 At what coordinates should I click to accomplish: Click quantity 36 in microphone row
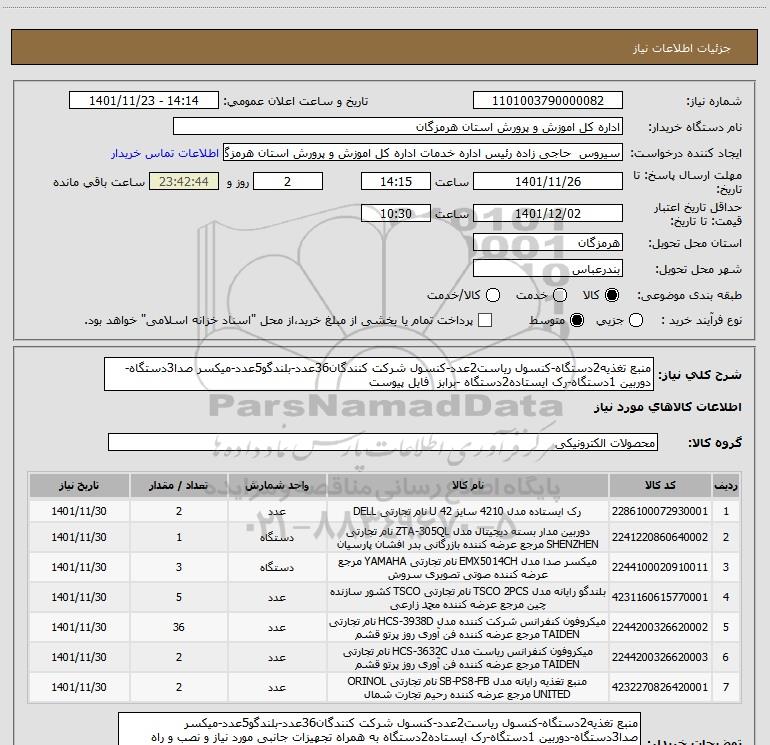pos(179,627)
